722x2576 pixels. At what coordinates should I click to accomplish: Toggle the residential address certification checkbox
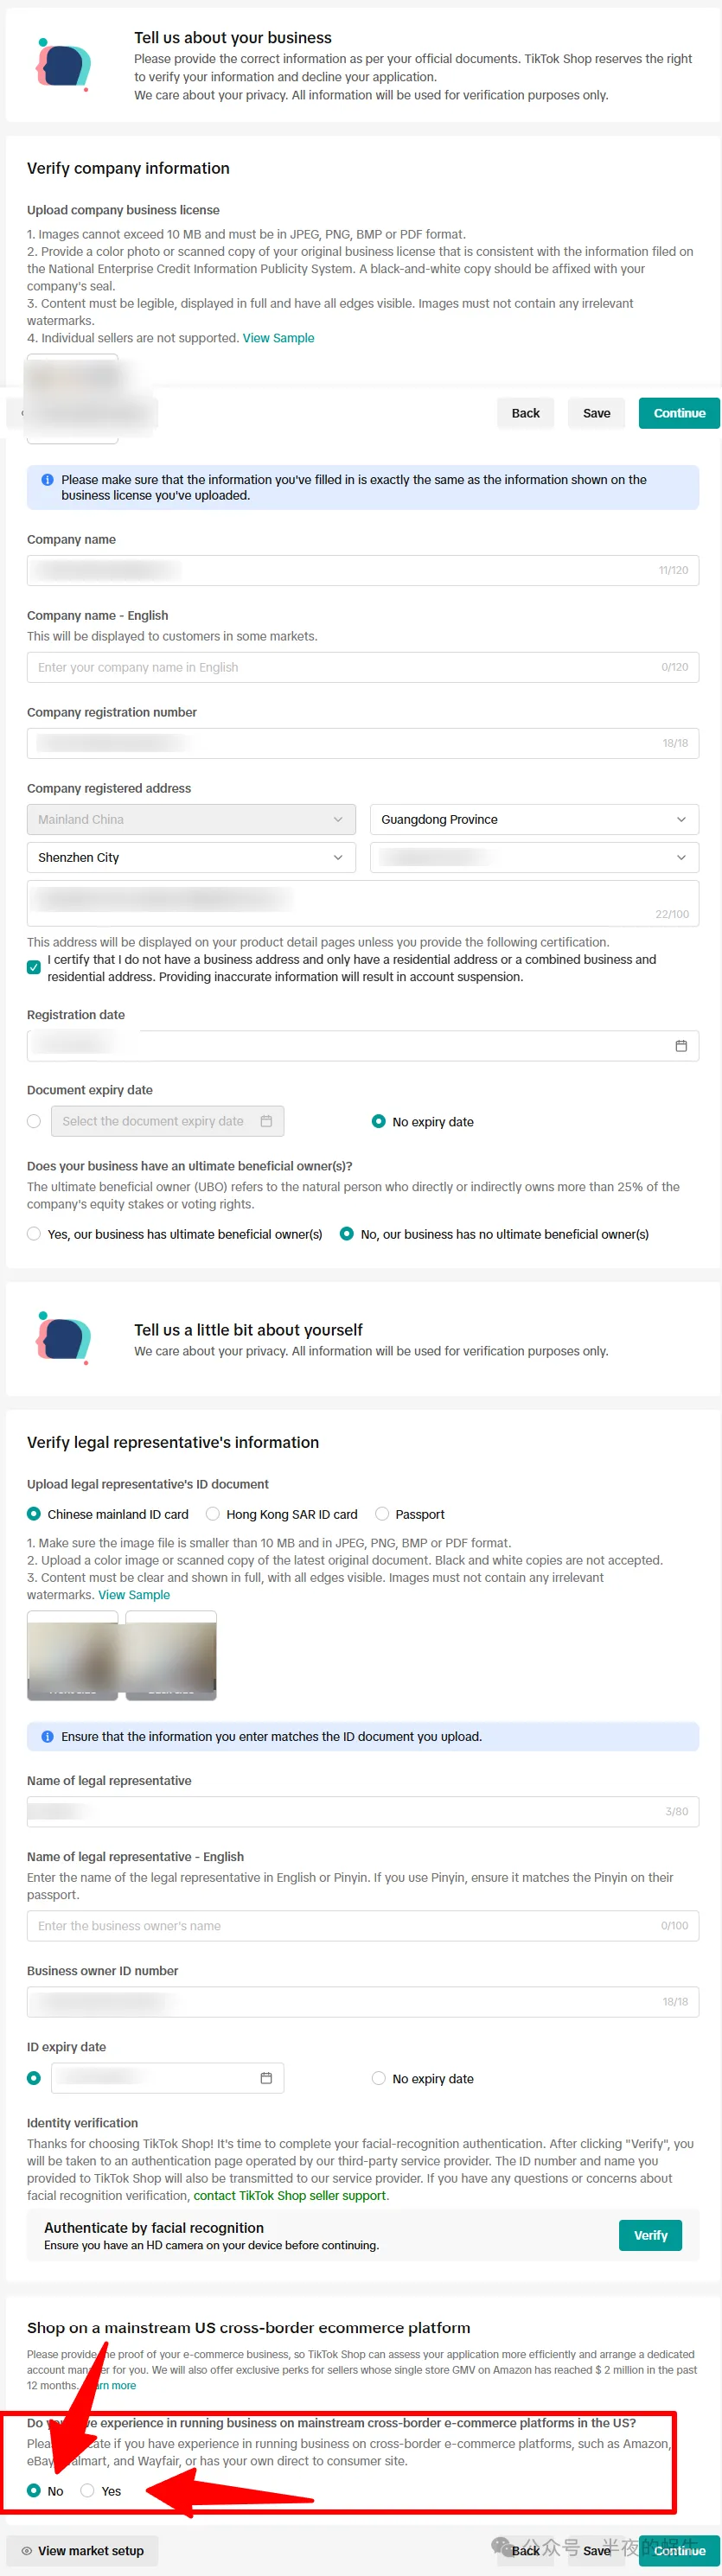[x=34, y=967]
